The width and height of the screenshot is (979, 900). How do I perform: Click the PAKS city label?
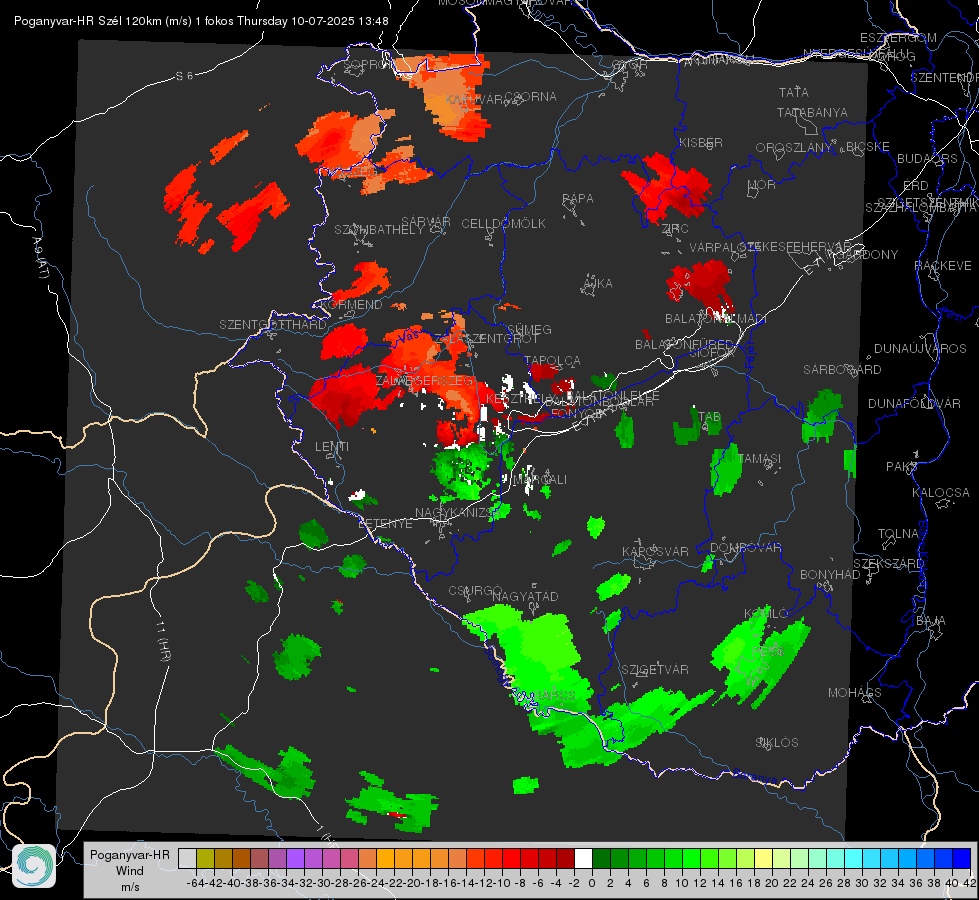[902, 467]
